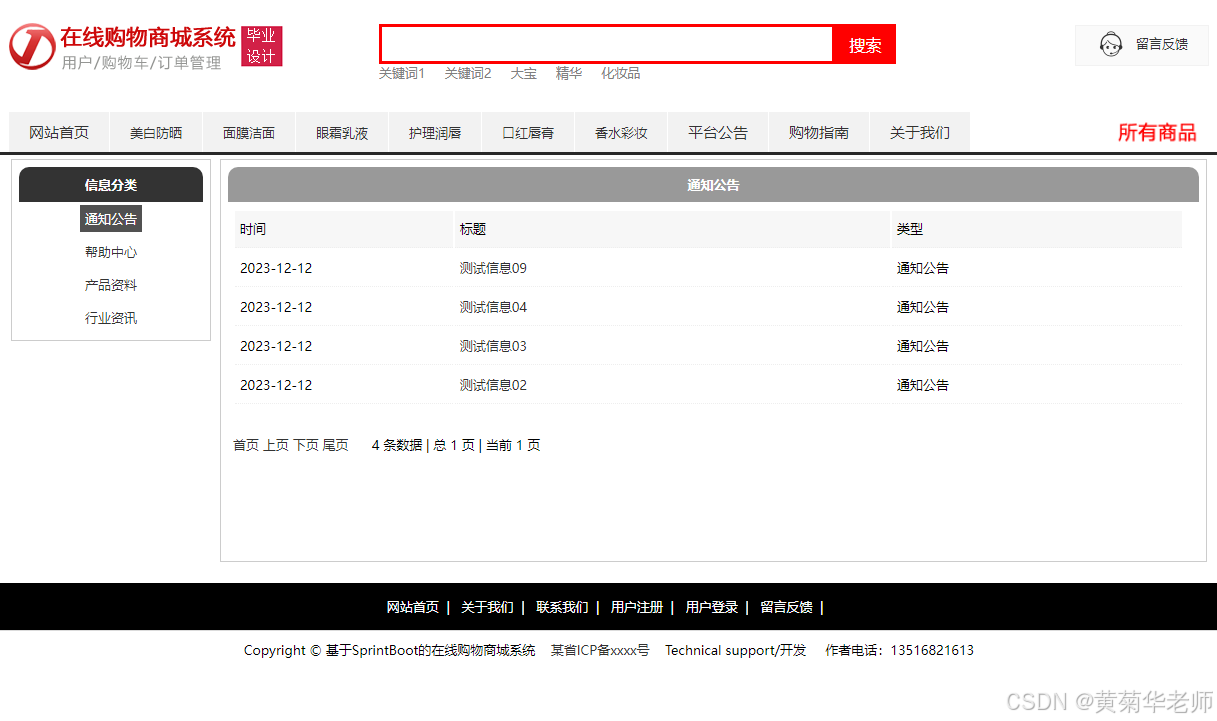Viewport: 1217px width, 721px height.
Task: Click the red 所有商品 link
Action: point(1157,132)
